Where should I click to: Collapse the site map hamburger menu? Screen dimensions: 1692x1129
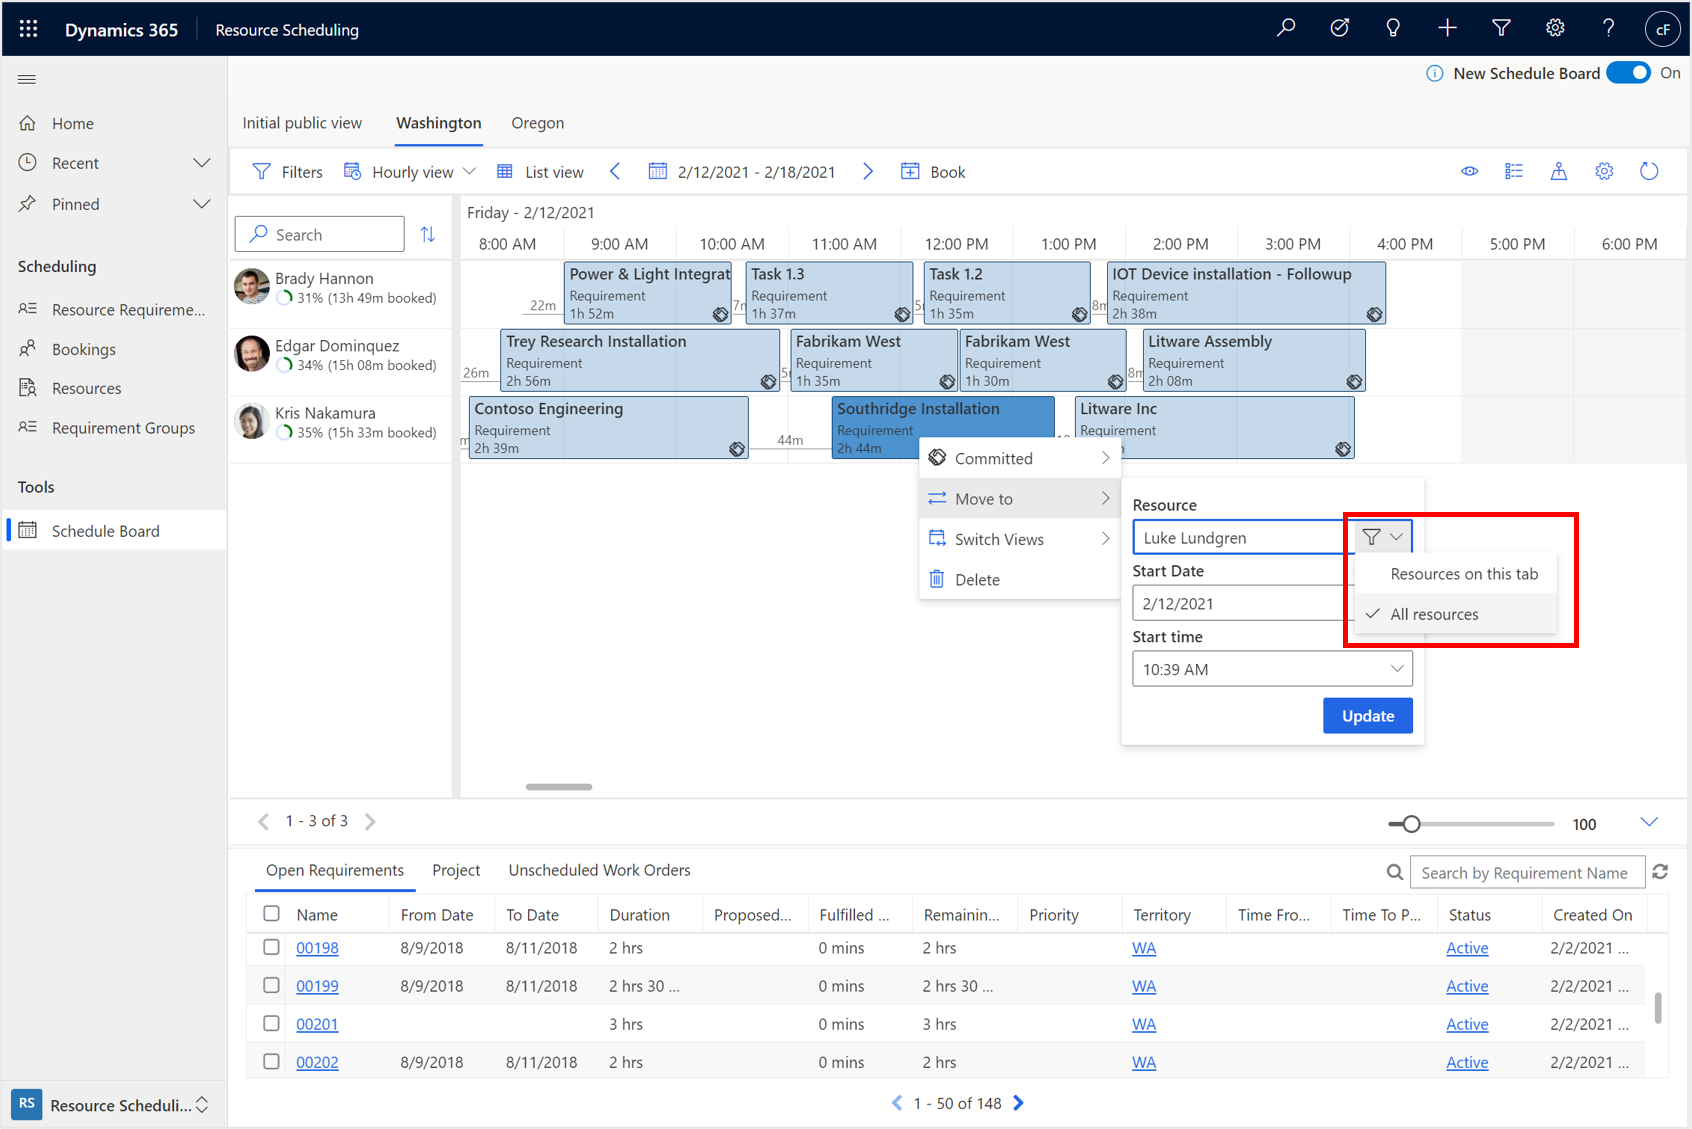[x=27, y=79]
